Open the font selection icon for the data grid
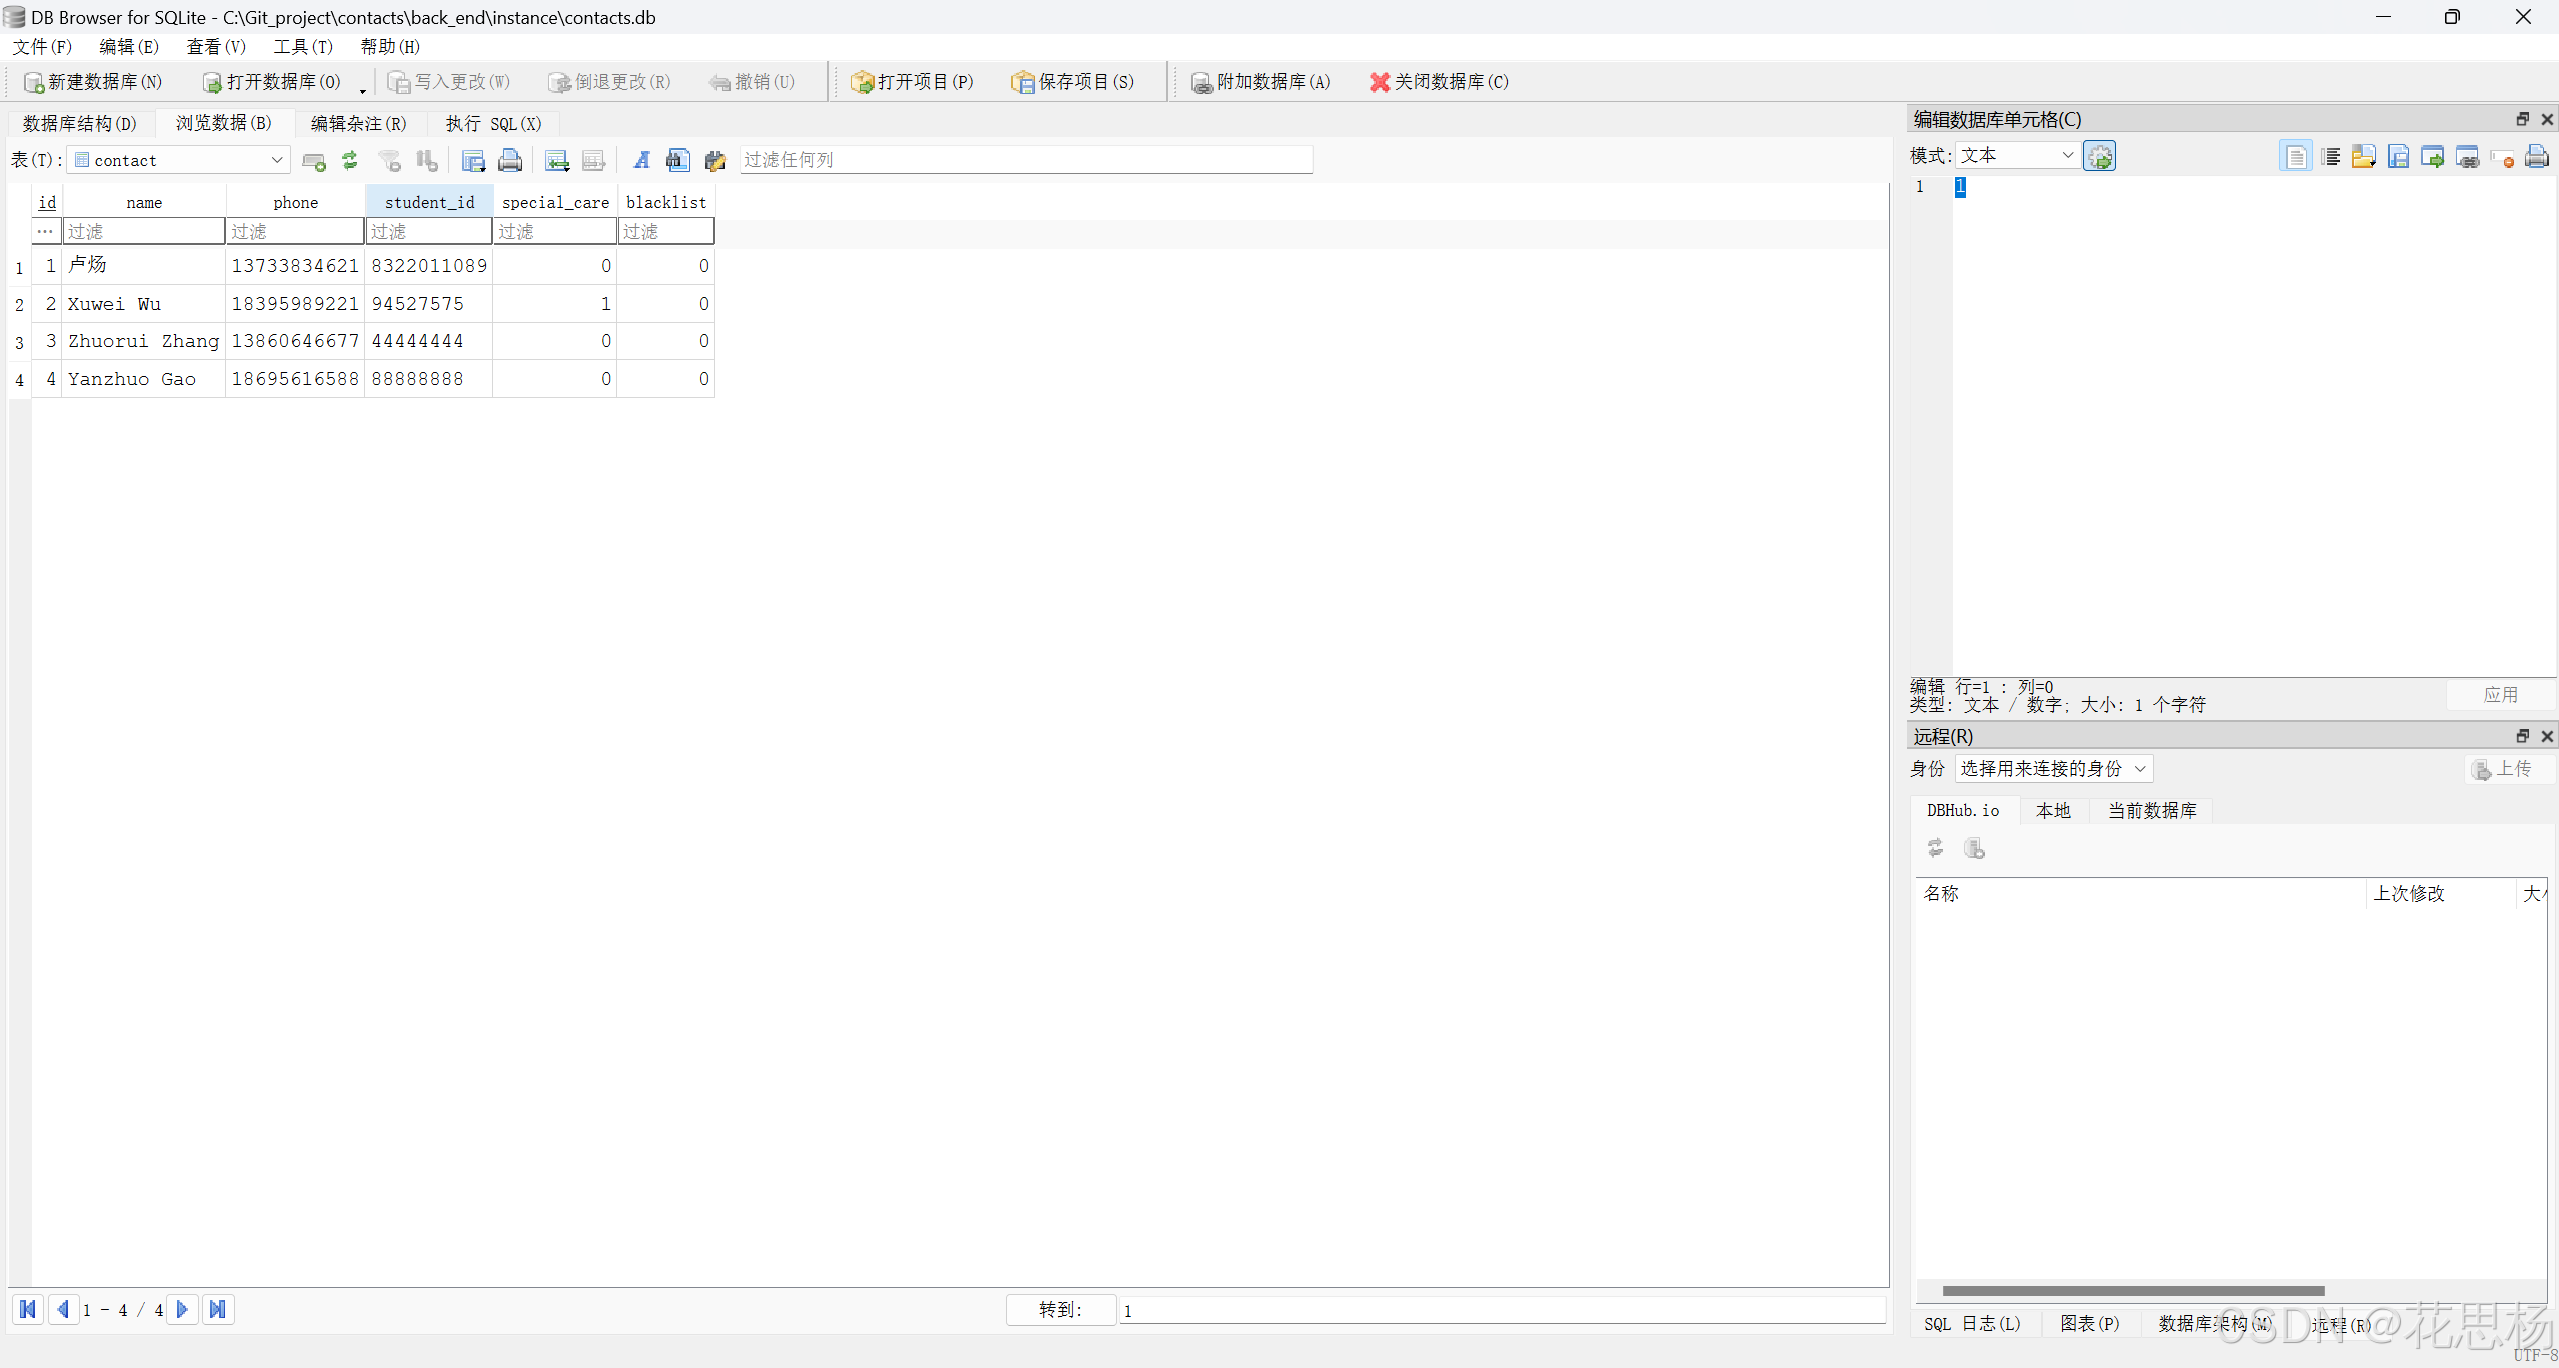This screenshot has height=1368, width=2559. coord(641,160)
